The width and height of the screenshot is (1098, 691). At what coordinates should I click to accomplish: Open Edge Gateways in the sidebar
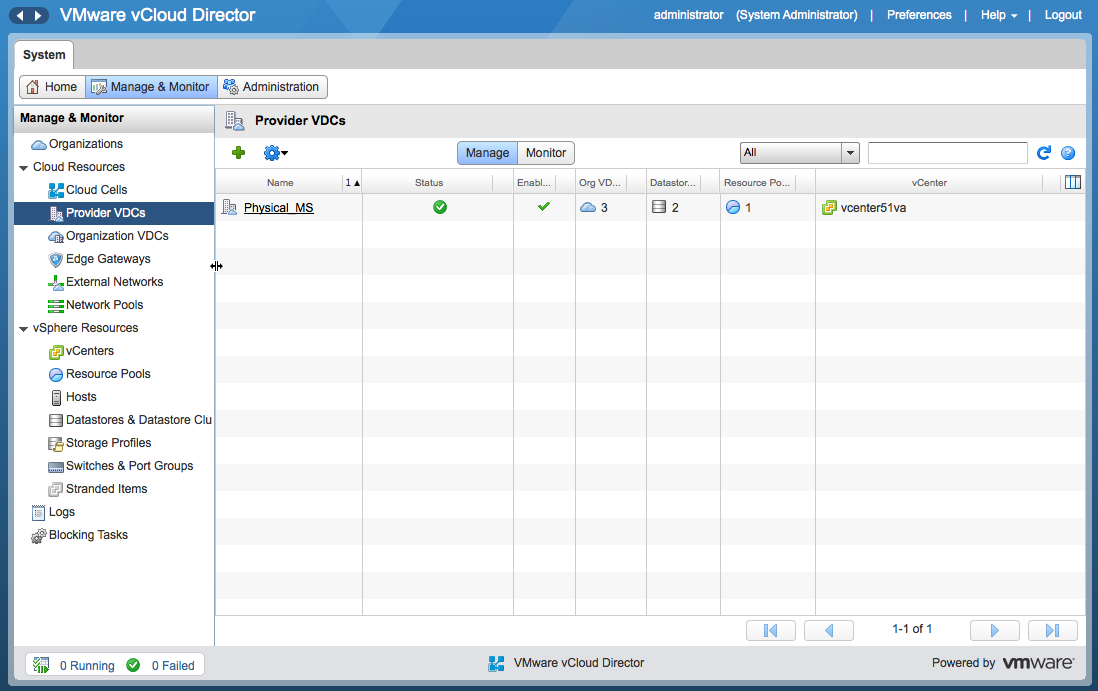pyautogui.click(x=108, y=259)
